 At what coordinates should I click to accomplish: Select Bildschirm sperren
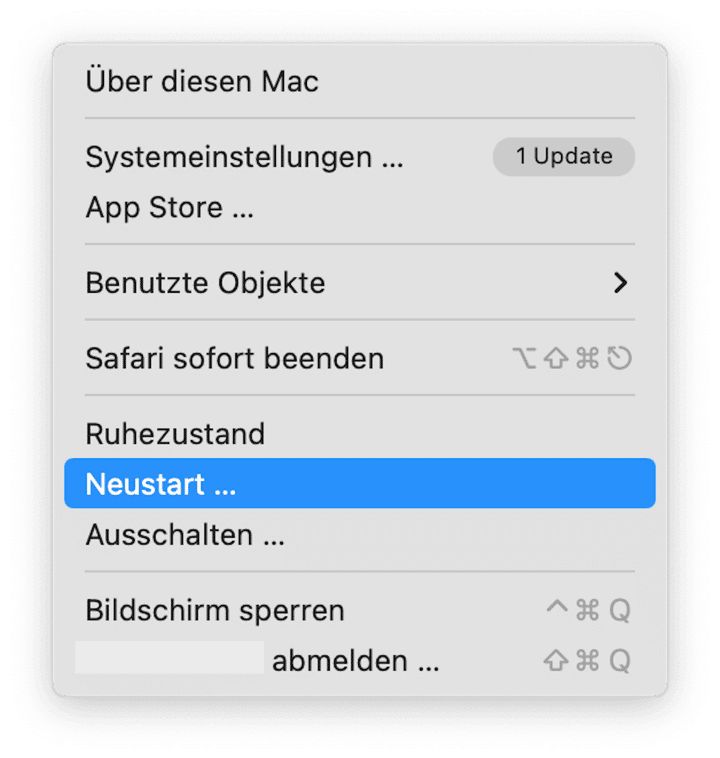(360, 610)
